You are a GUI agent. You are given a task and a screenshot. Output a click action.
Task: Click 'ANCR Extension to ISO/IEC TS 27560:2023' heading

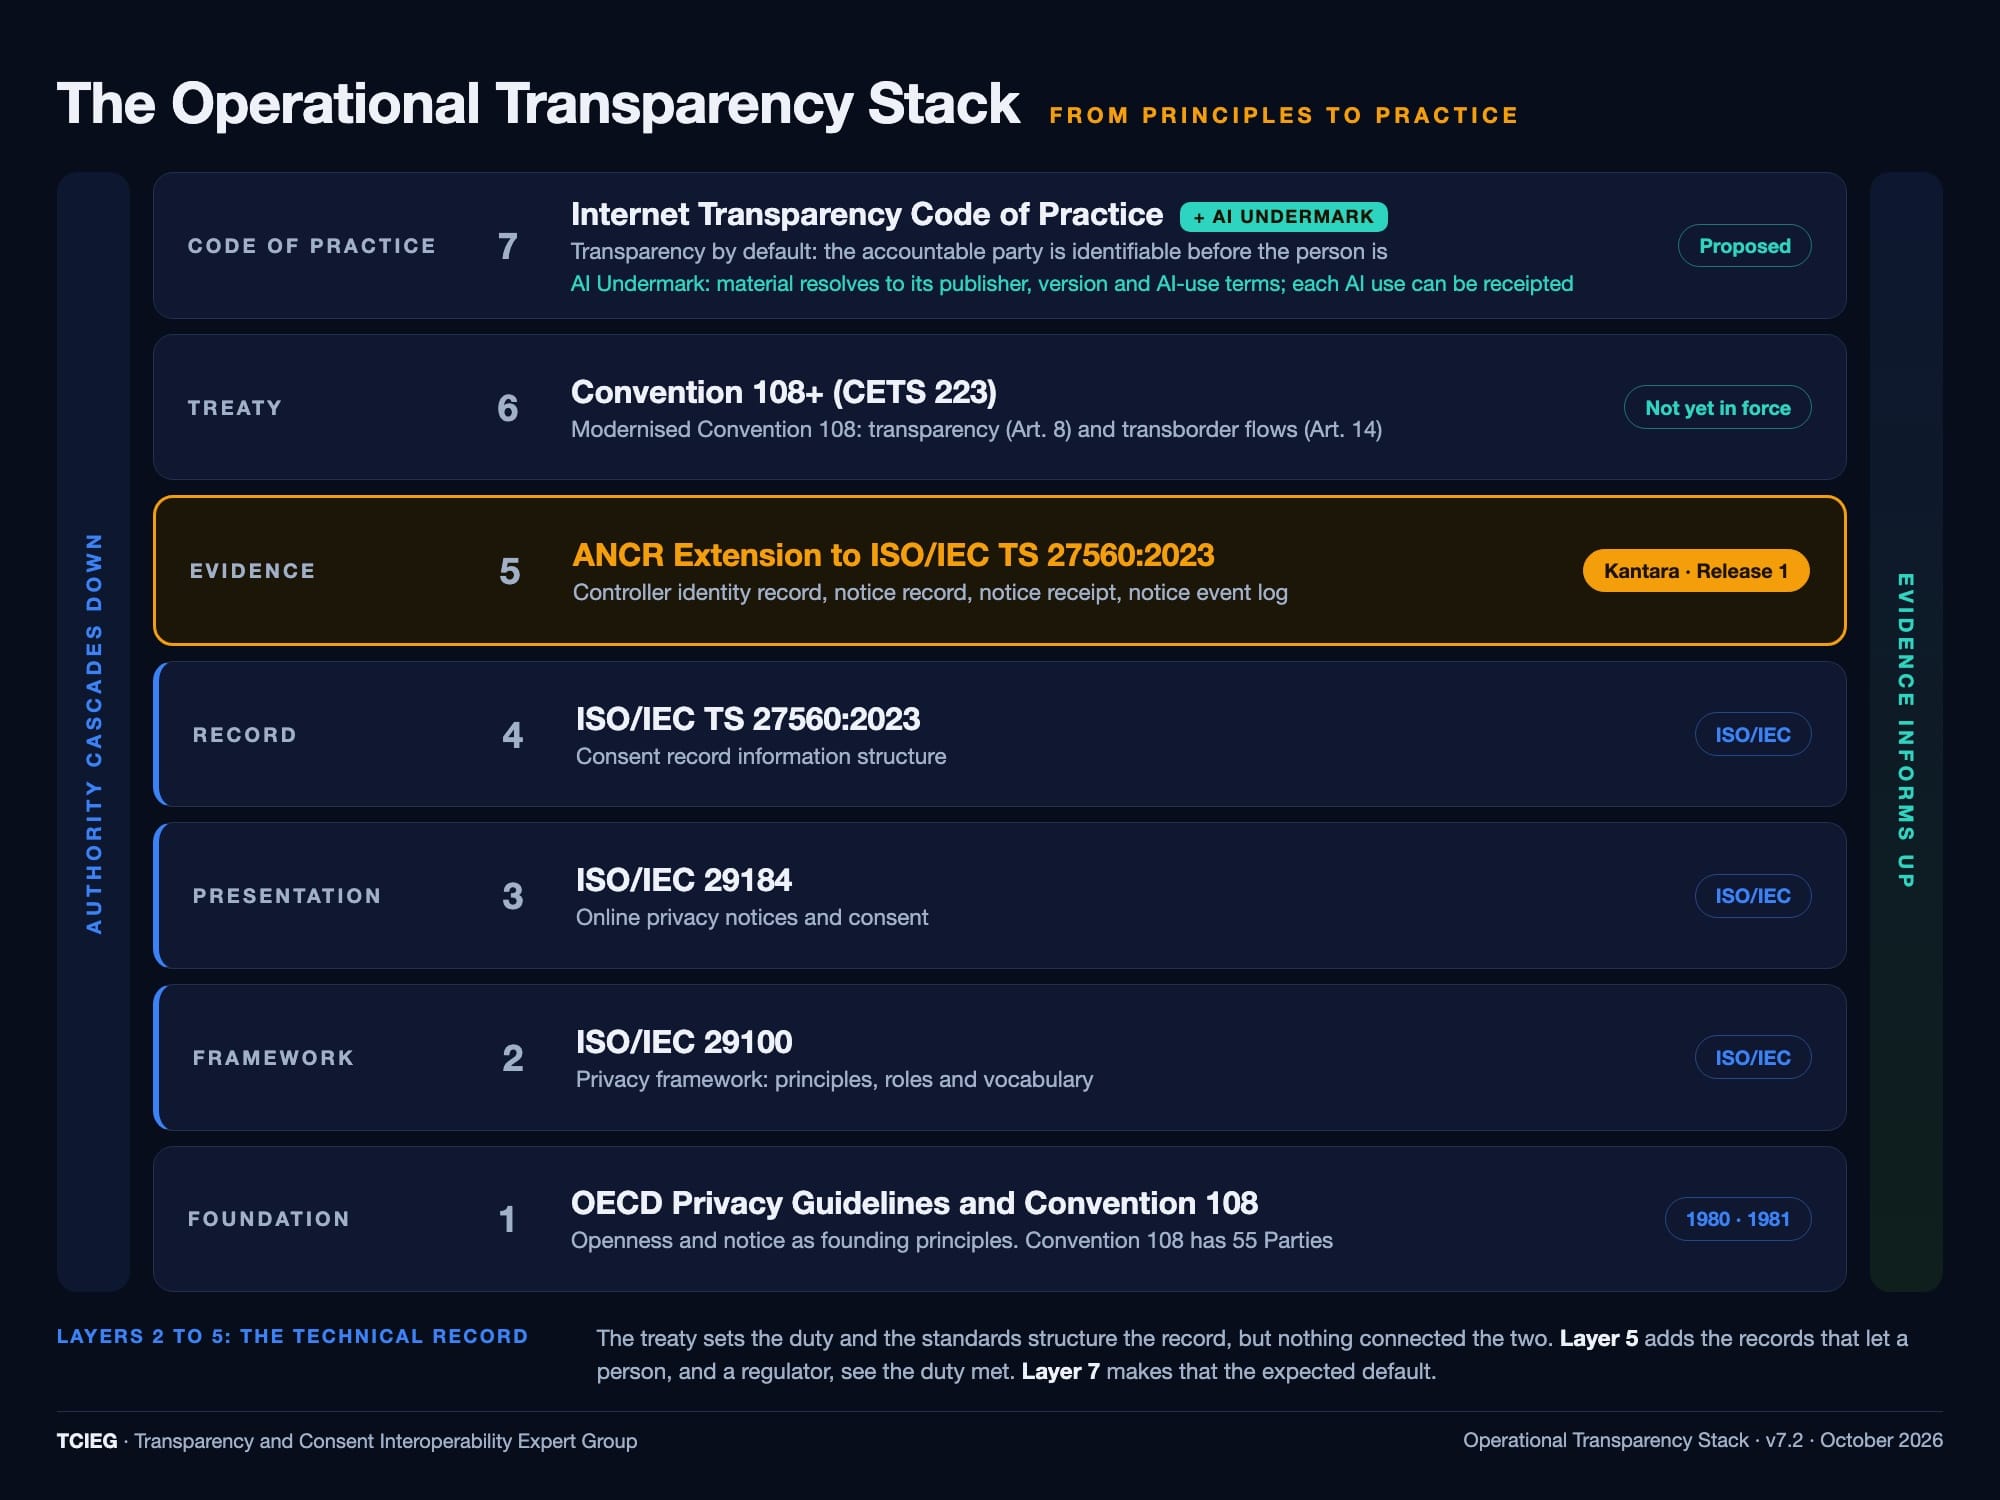coord(893,555)
